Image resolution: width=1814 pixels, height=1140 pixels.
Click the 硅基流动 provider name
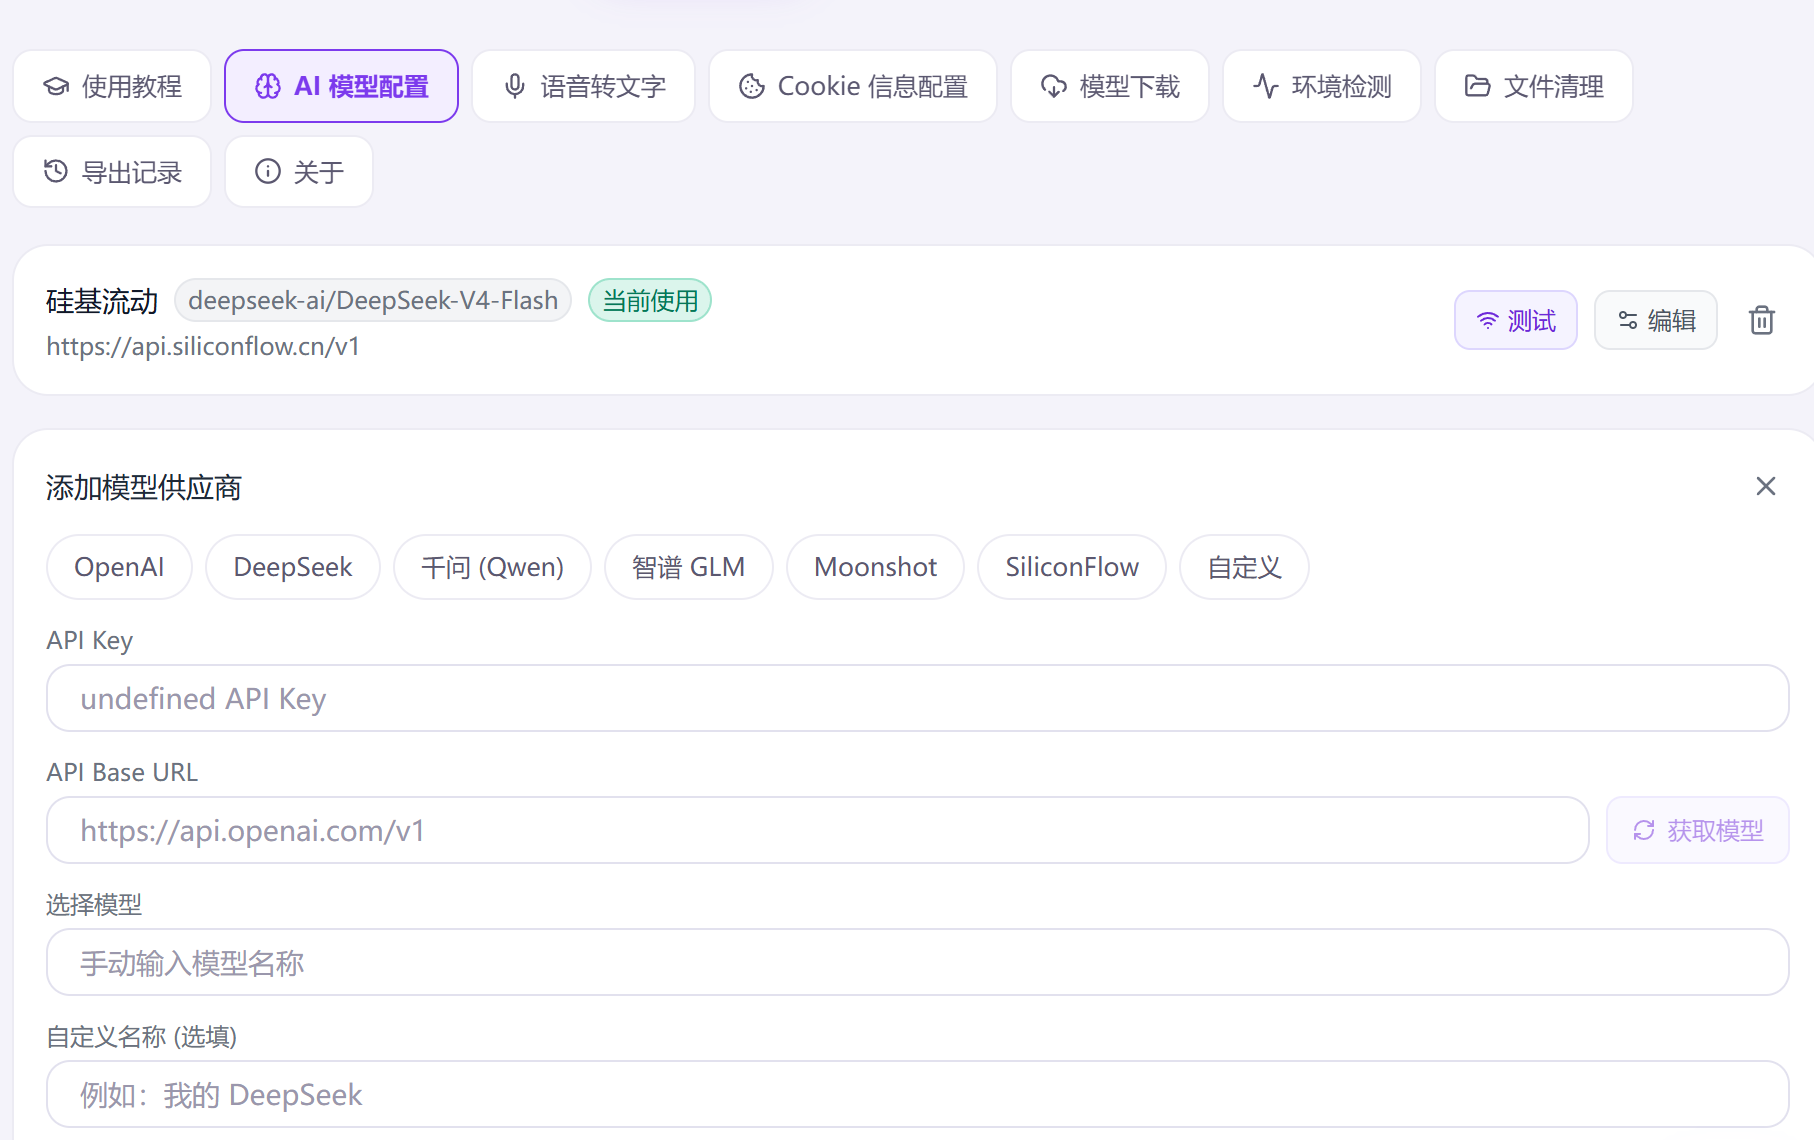[x=102, y=301]
